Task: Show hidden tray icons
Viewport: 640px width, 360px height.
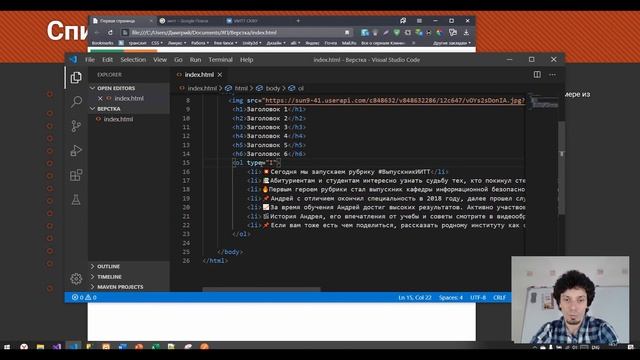Action: 535,347
